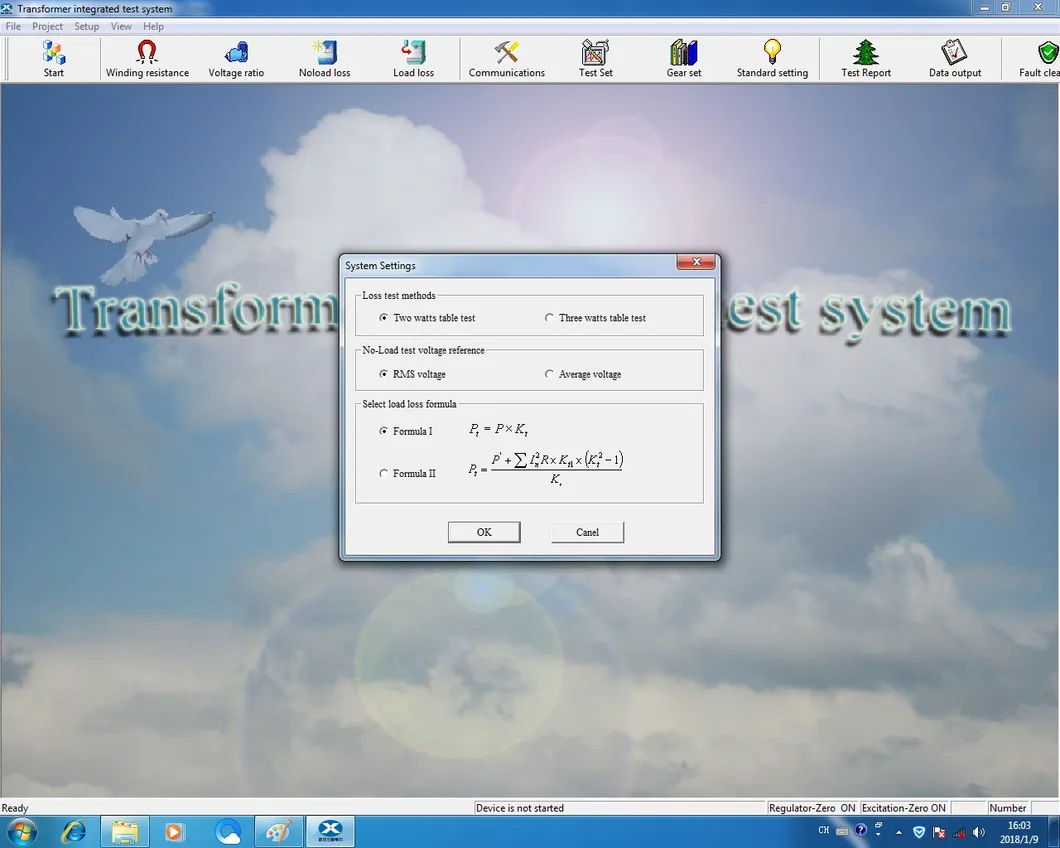Open Communications settings icon
Screen dimensions: 1060x848
507,58
